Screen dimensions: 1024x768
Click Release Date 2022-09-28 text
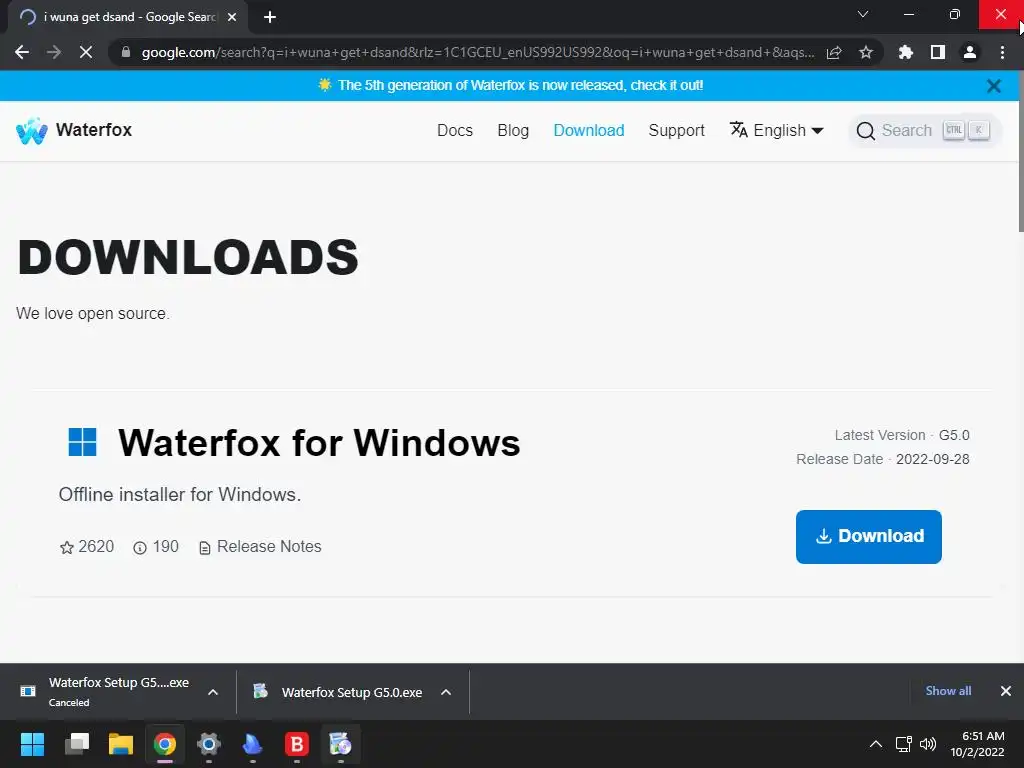pos(882,459)
